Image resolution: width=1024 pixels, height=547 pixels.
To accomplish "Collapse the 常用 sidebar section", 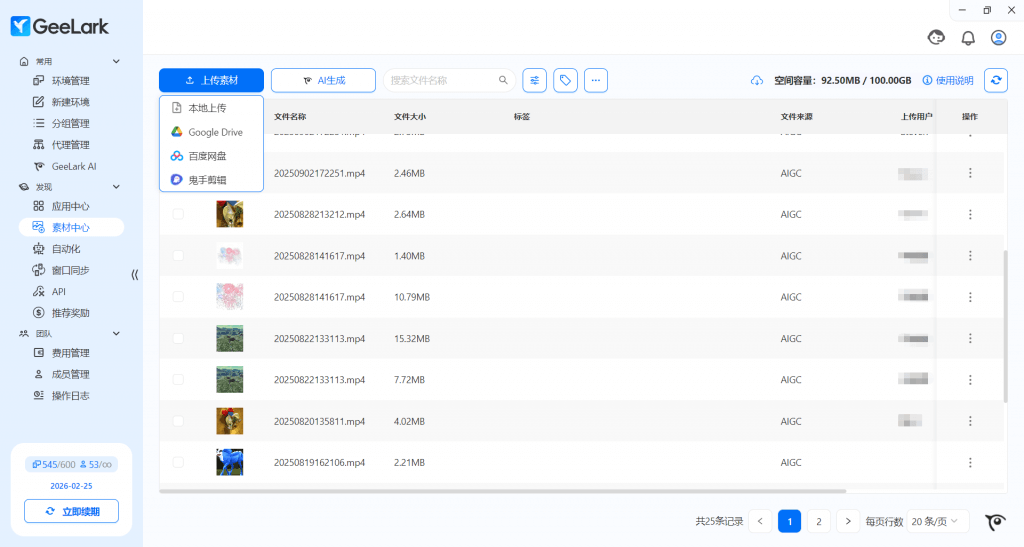I will [x=116, y=61].
